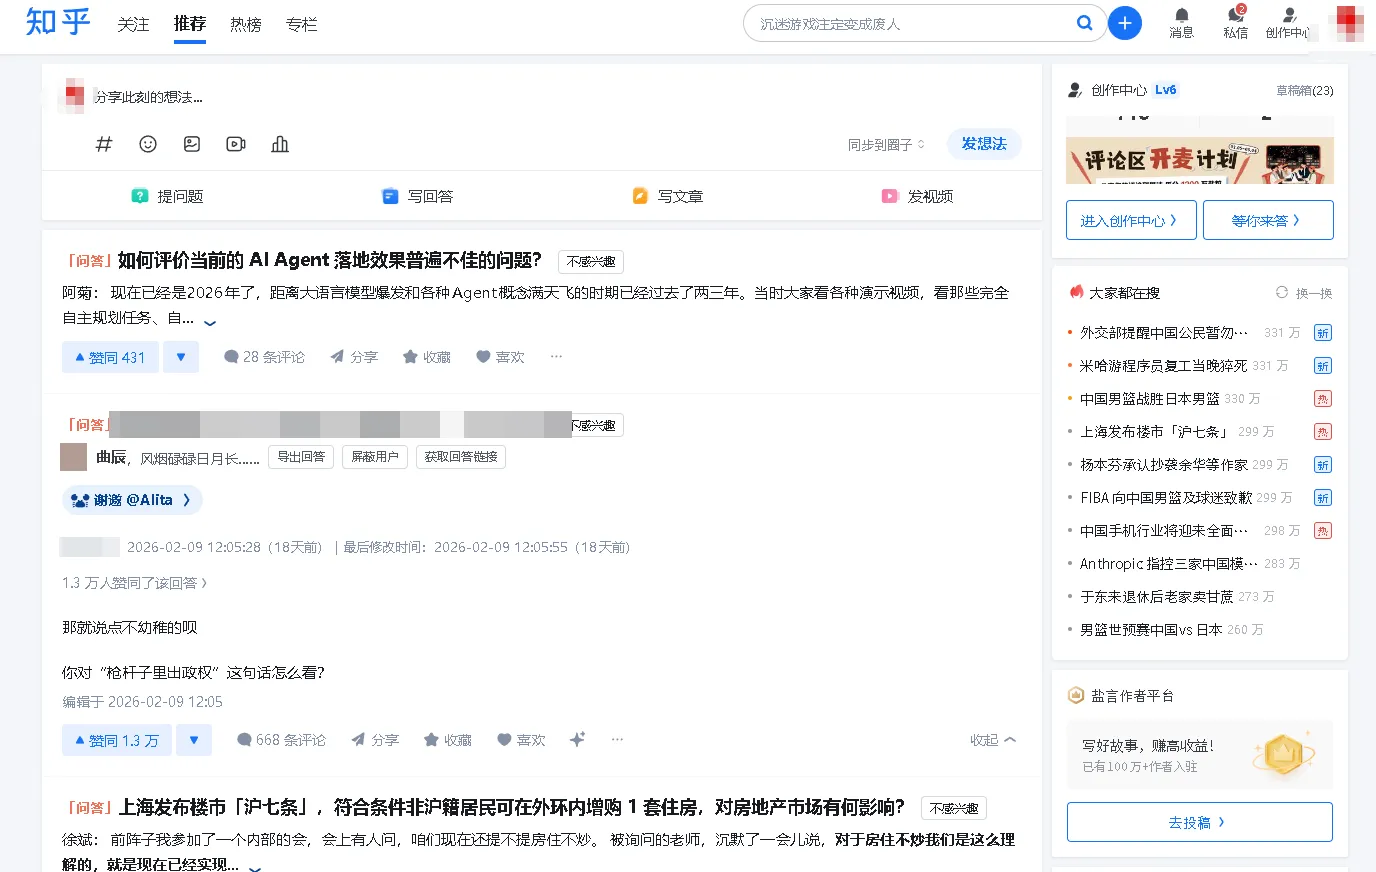
Task: Switch to the 热榜 tab
Action: tap(244, 25)
